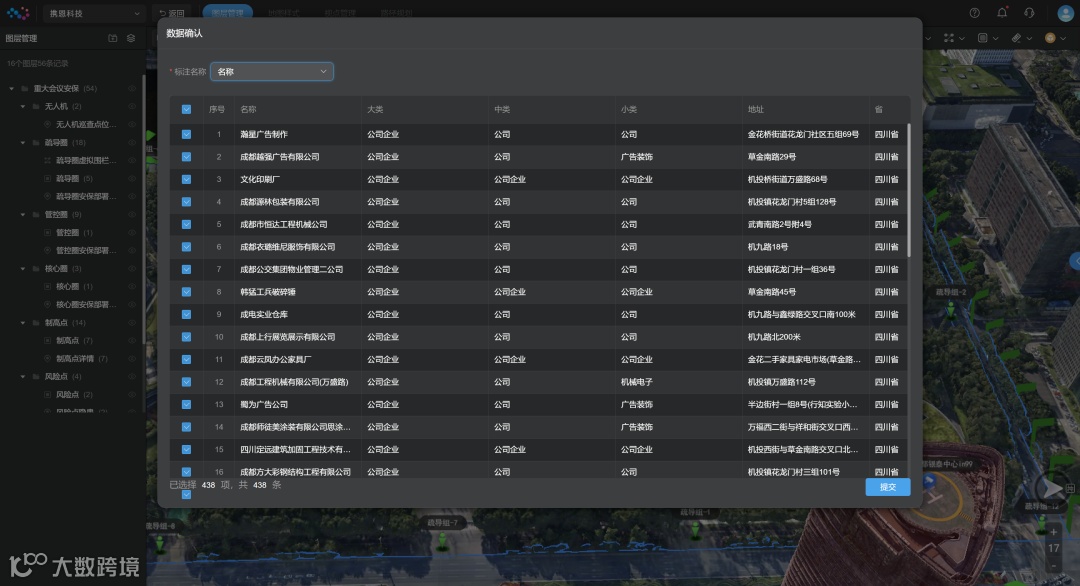
Task: Switch to the 图层管理 tab
Action: point(227,13)
